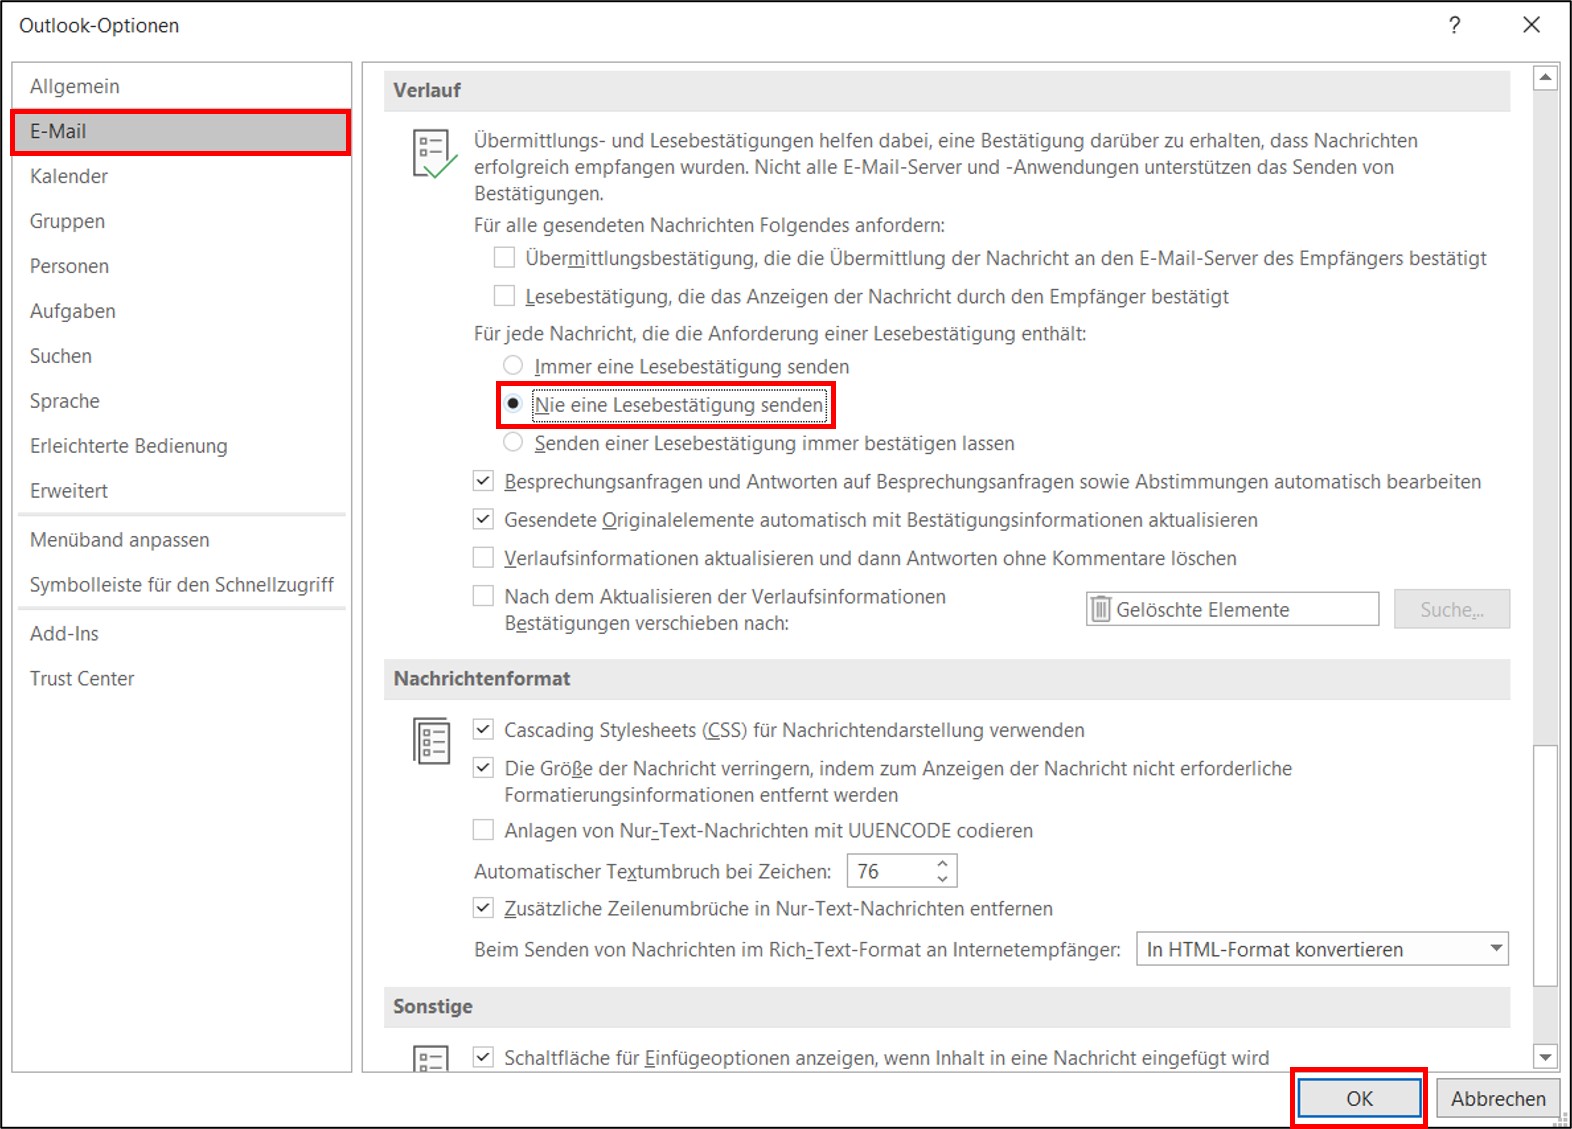
Task: Click the Nachrichtenformat section icon
Action: pos(432,741)
